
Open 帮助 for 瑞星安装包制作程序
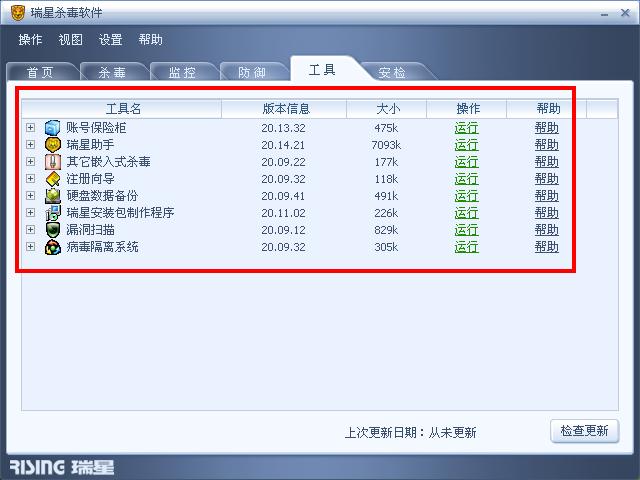[x=547, y=213]
